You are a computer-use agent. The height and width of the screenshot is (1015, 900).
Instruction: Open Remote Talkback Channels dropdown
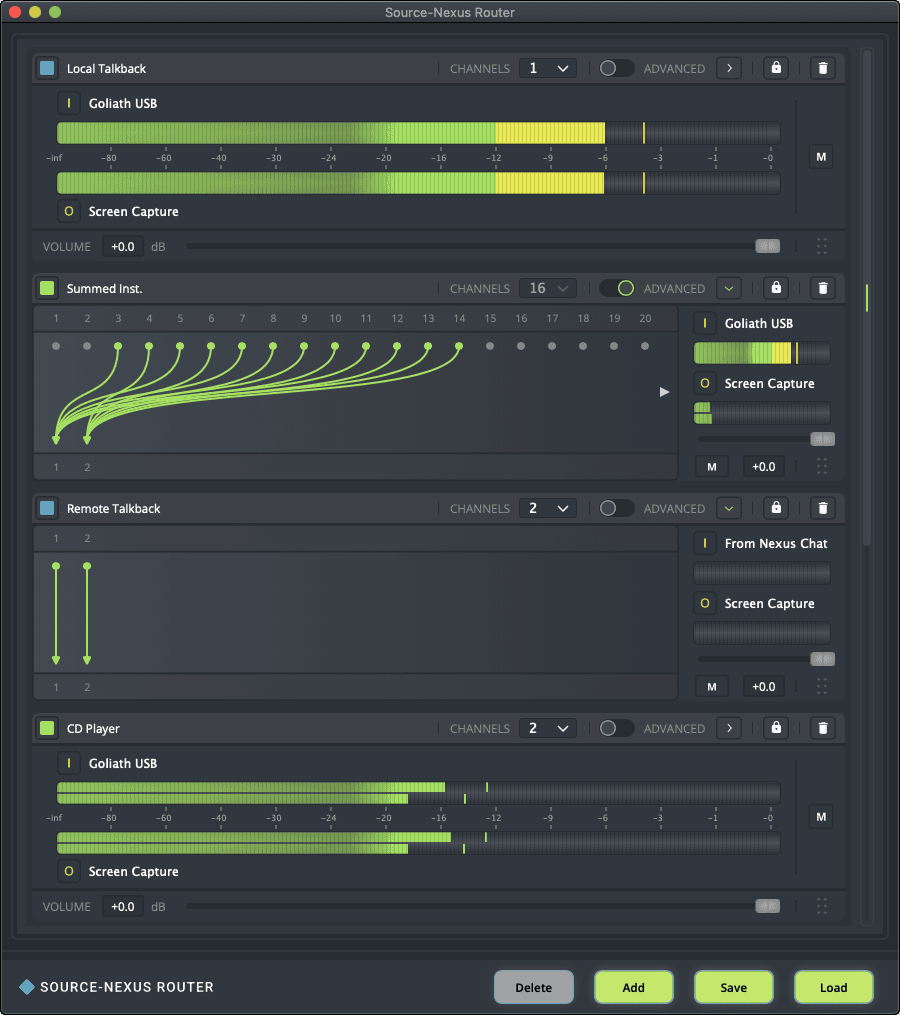[x=548, y=509]
